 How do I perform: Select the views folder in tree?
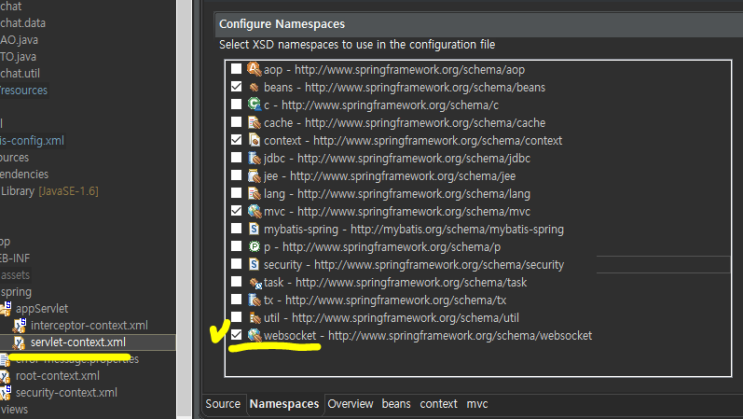(x=14, y=410)
